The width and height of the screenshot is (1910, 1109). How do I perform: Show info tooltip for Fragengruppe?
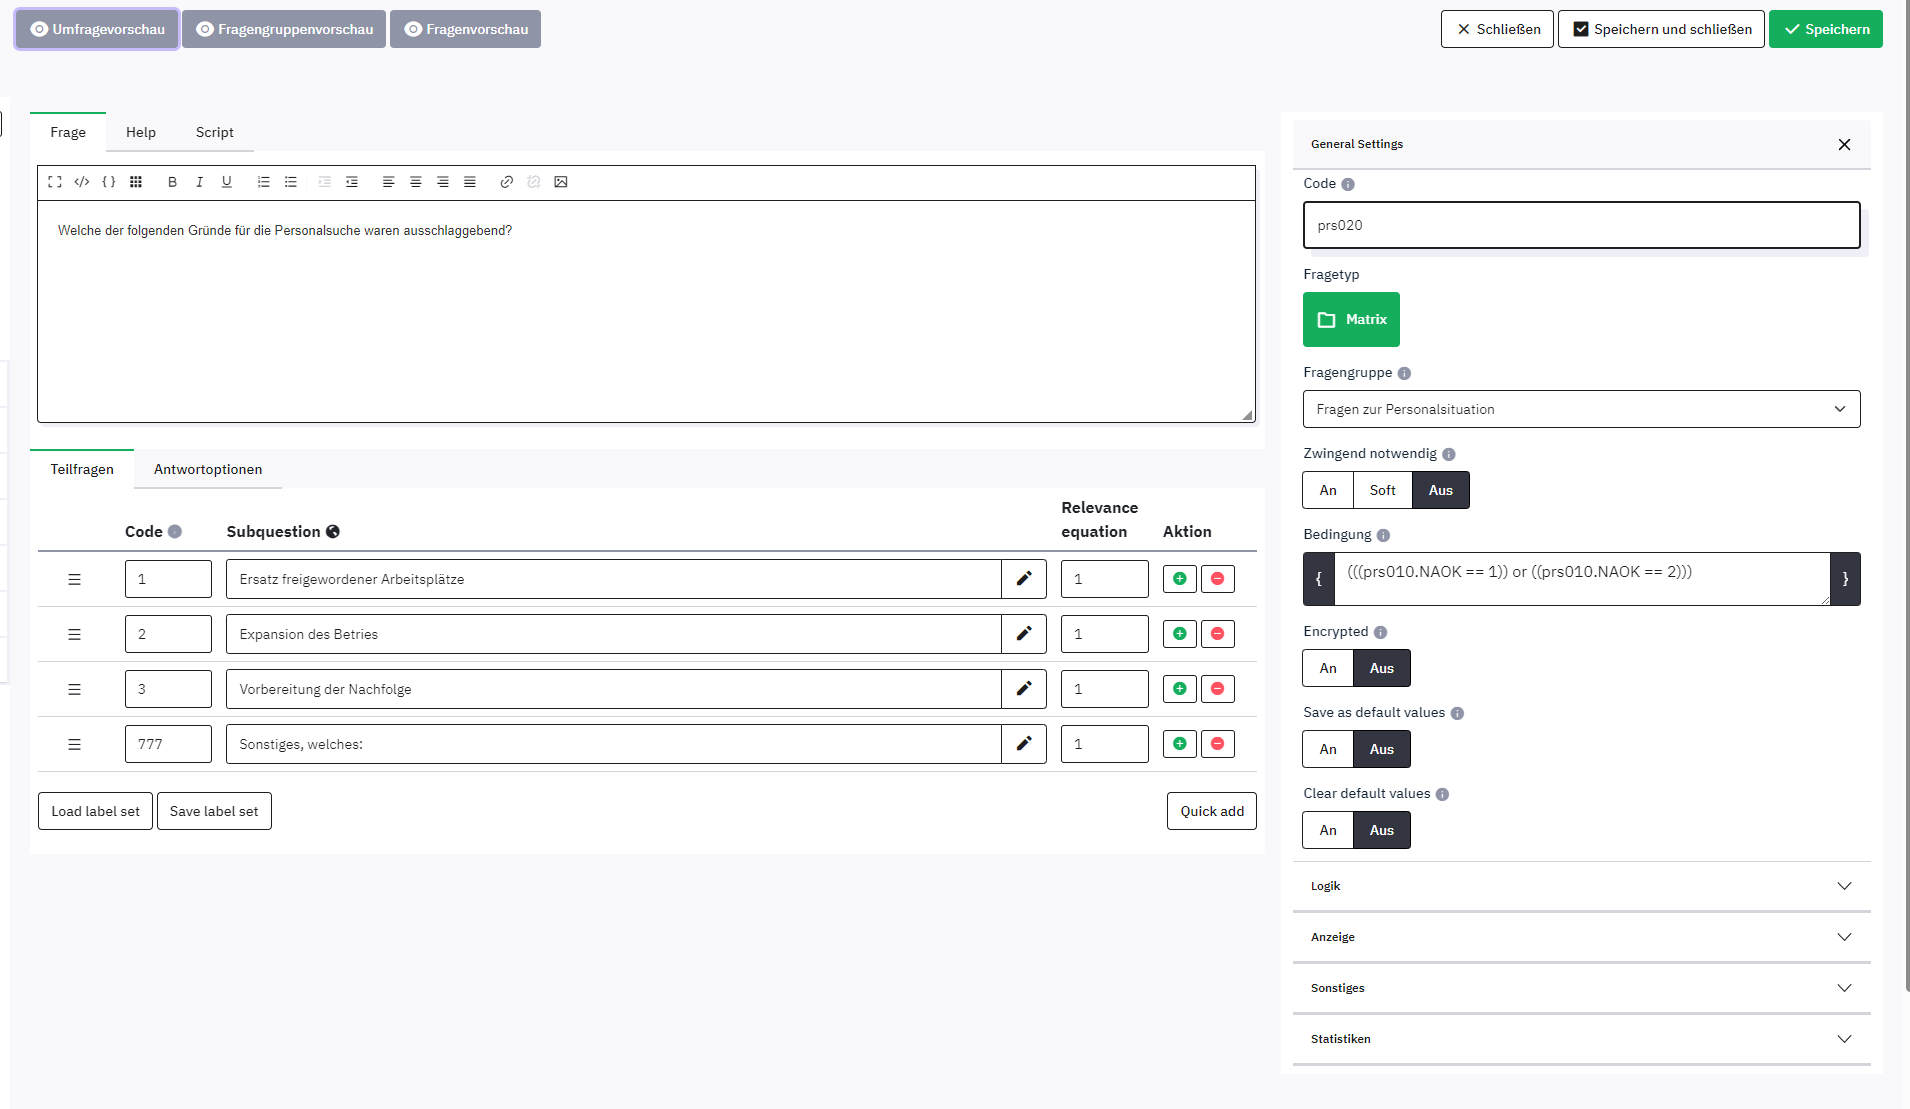coord(1404,373)
